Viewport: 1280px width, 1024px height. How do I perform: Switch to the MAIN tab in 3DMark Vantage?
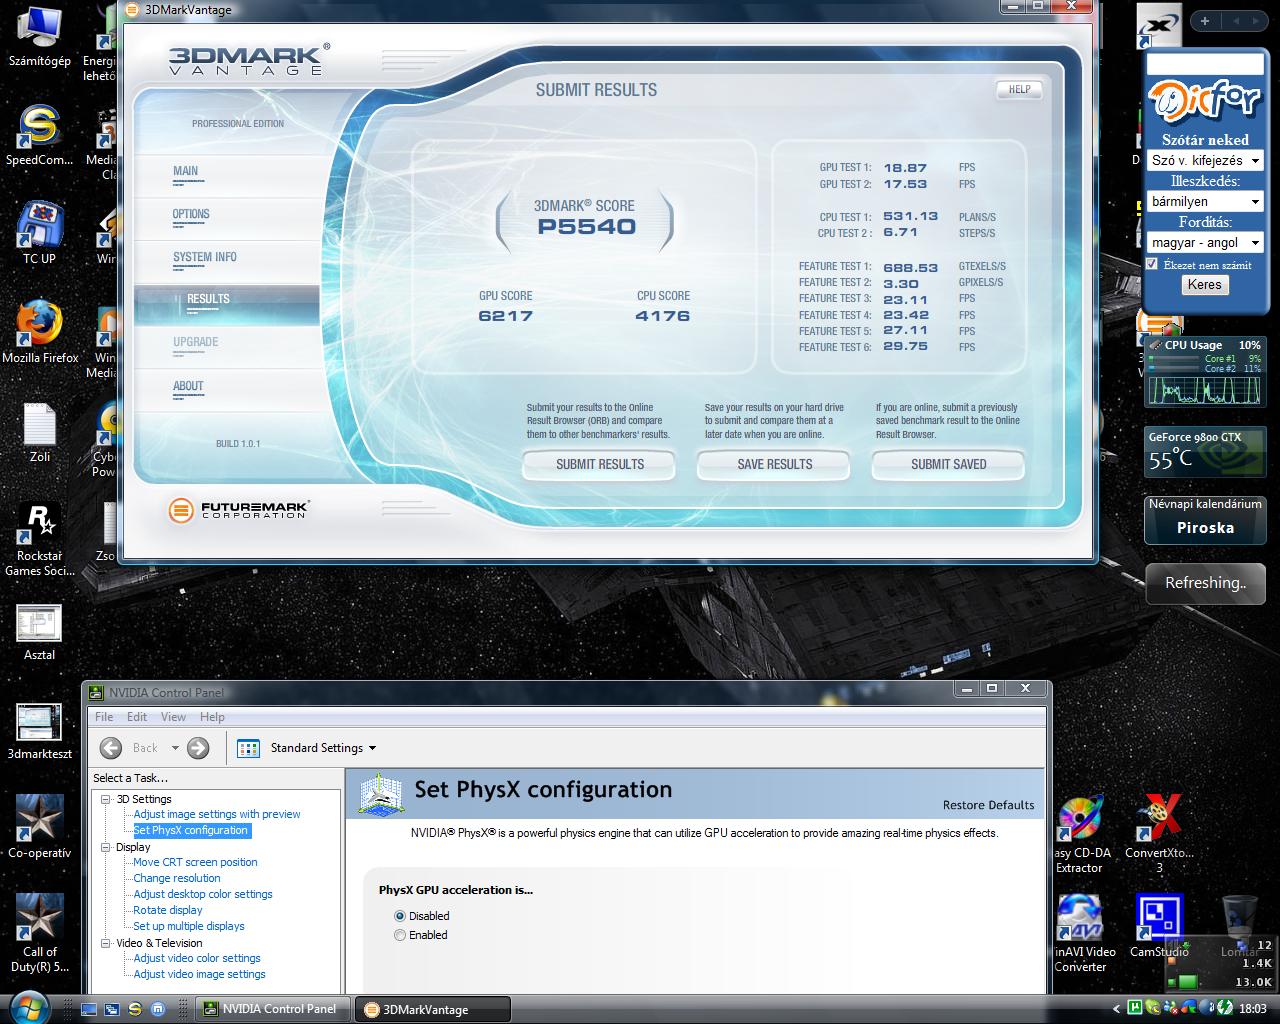click(x=226, y=175)
